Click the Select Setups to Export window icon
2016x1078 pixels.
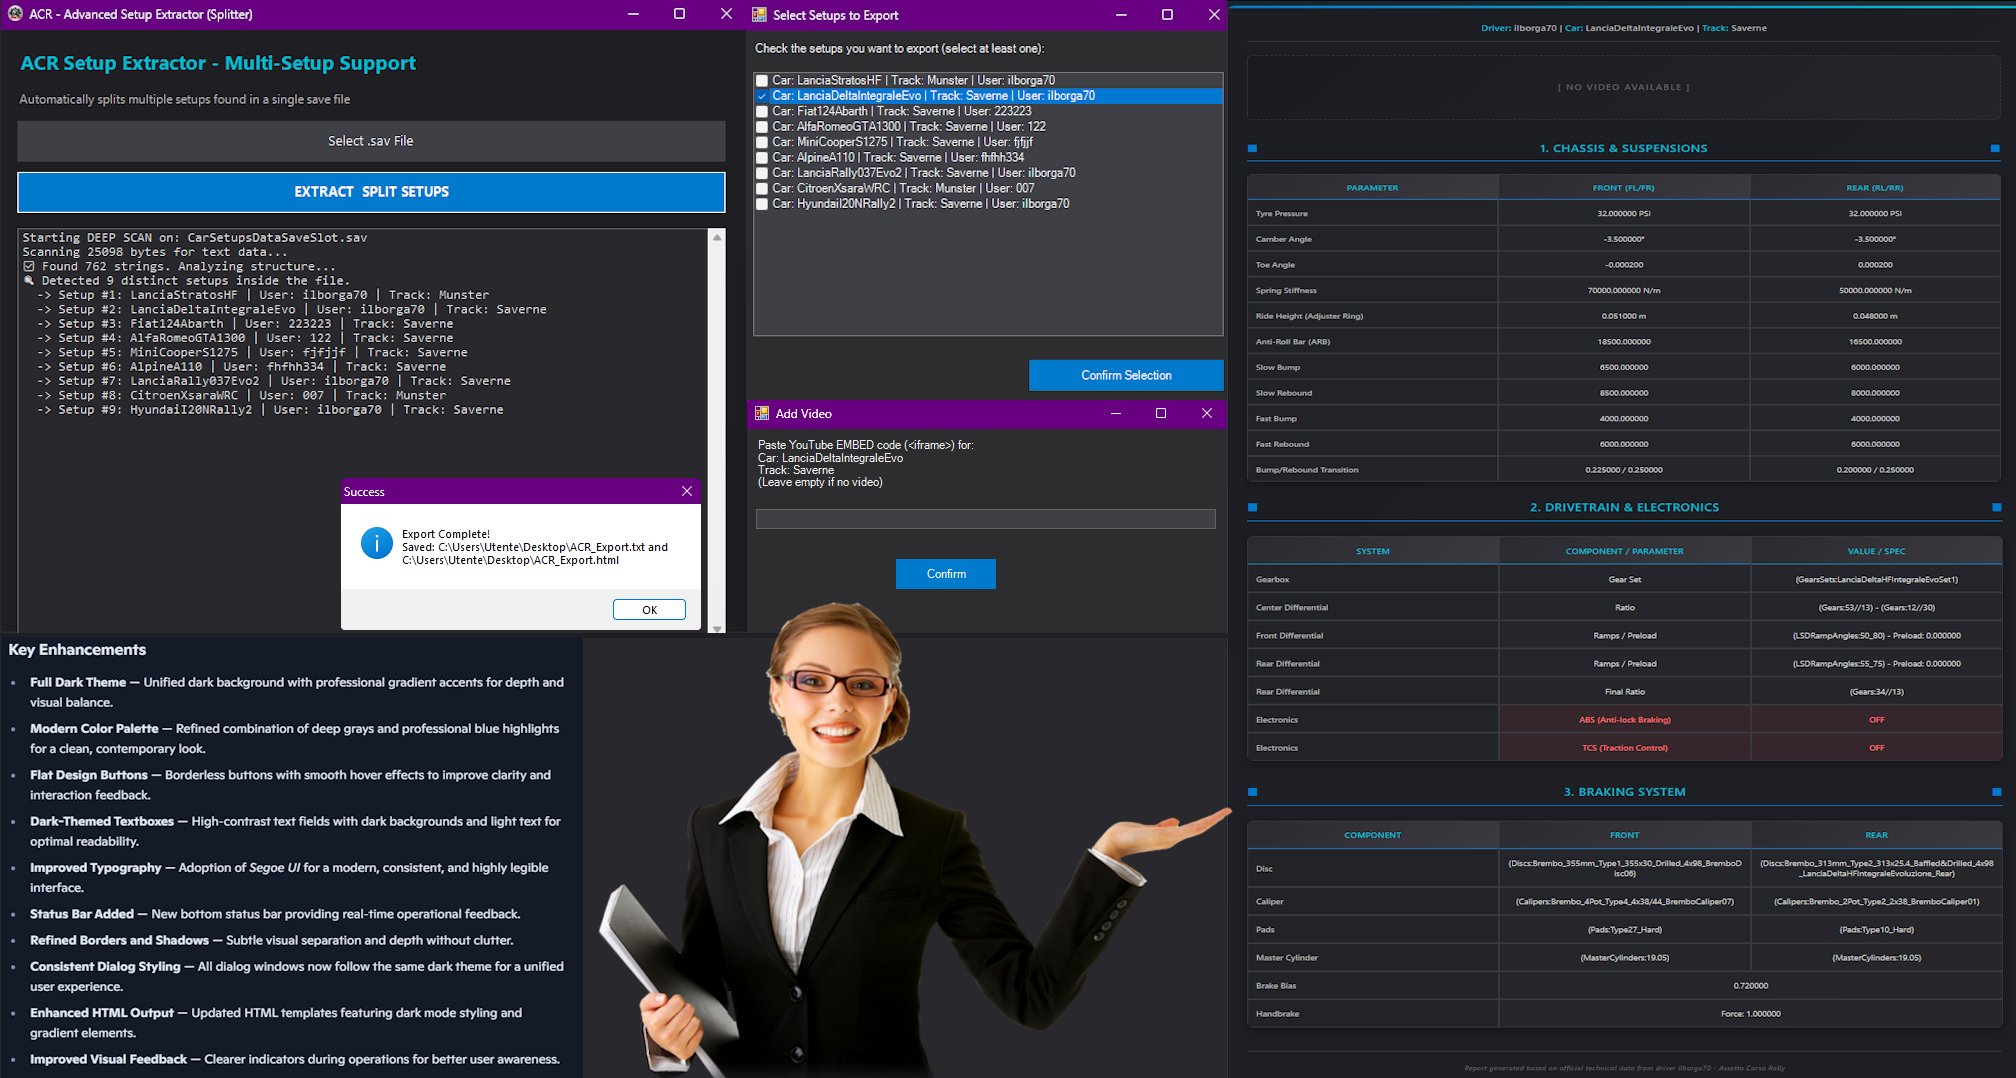[759, 15]
